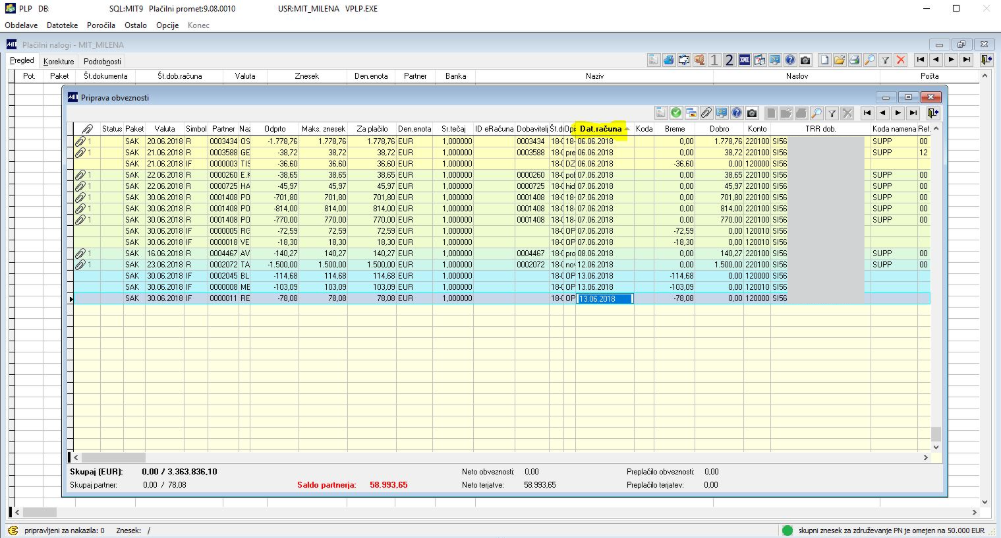The width and height of the screenshot is (1001, 538).
Task: Click blue help question mark in Priprava obveznosti toolbar
Action: tap(736, 113)
